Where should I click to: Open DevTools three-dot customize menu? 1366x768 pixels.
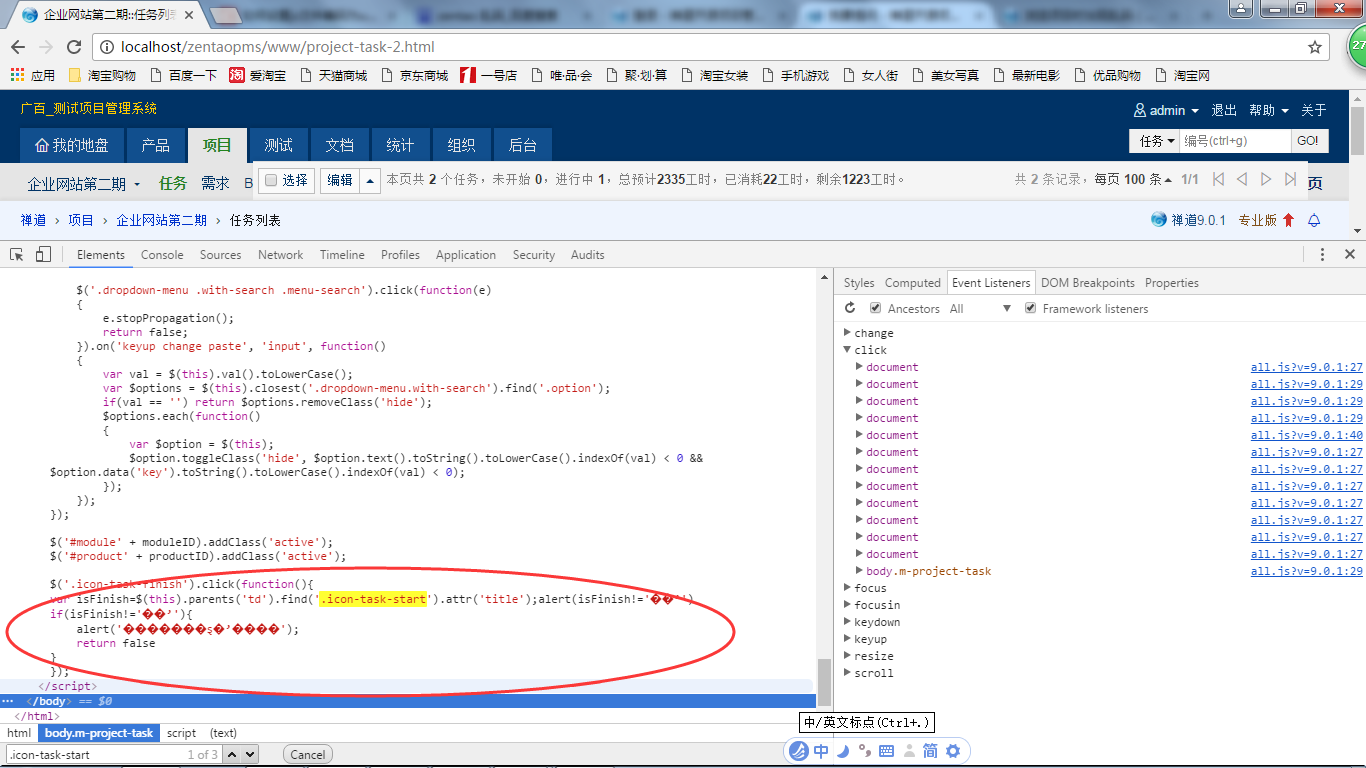coord(1322,255)
